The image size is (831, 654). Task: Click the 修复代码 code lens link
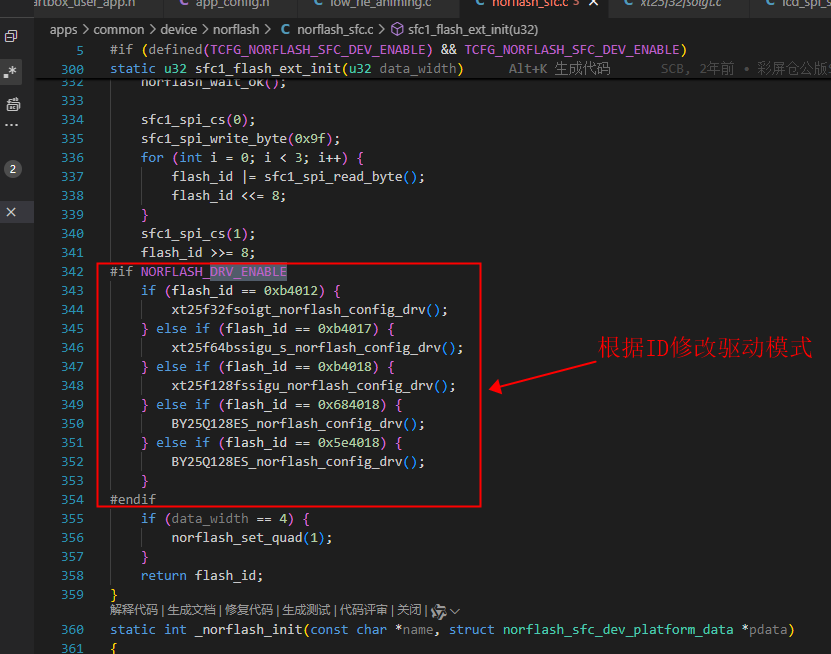(249, 610)
